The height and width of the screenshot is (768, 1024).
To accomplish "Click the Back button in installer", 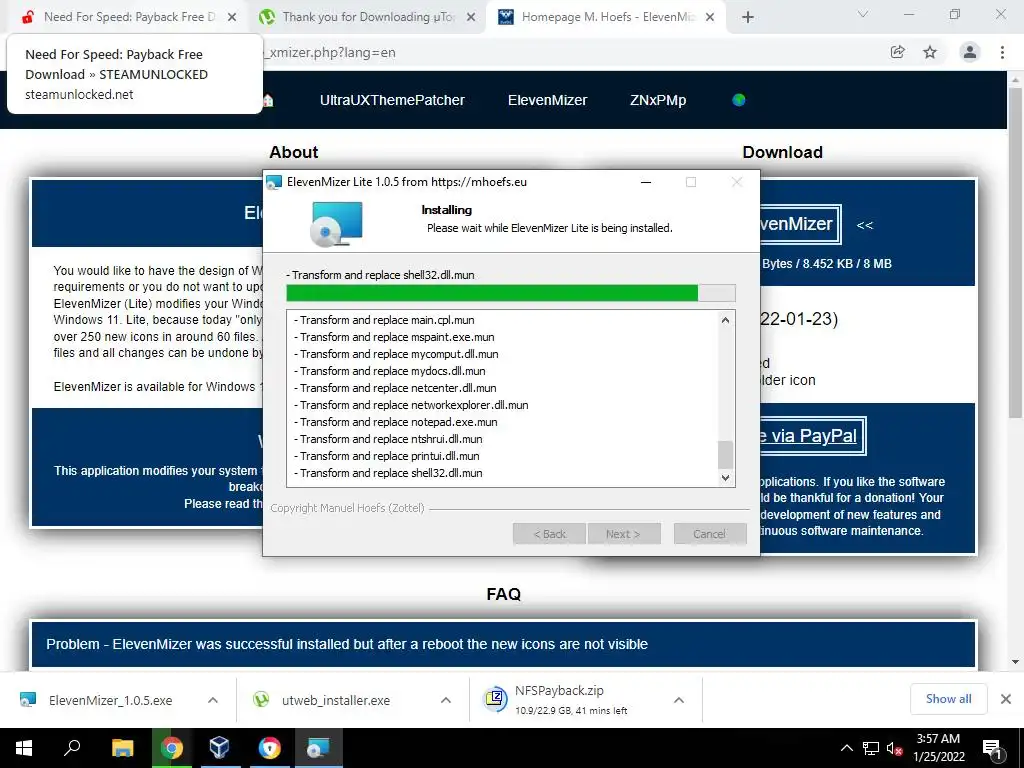I will pyautogui.click(x=549, y=534).
